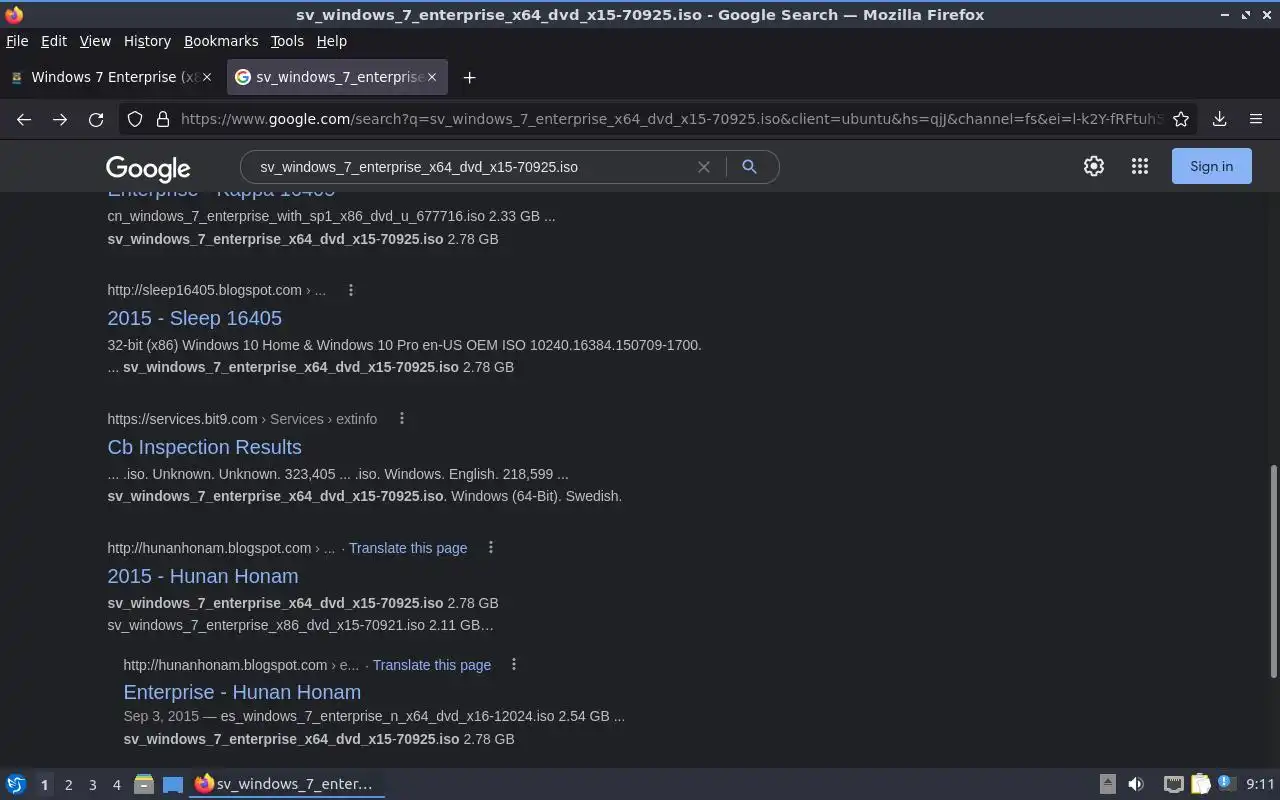The image size is (1280, 800).
Task: Open options for 2015 - Hunan Honam result
Action: pyautogui.click(x=490, y=548)
